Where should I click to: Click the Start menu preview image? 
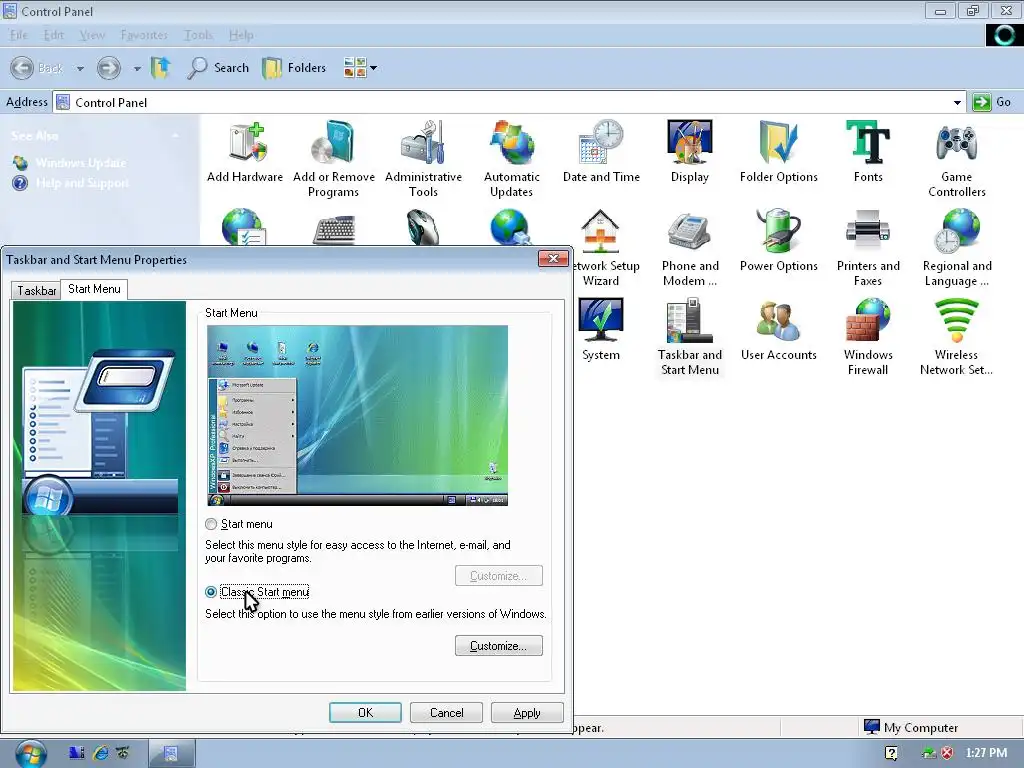coord(357,415)
